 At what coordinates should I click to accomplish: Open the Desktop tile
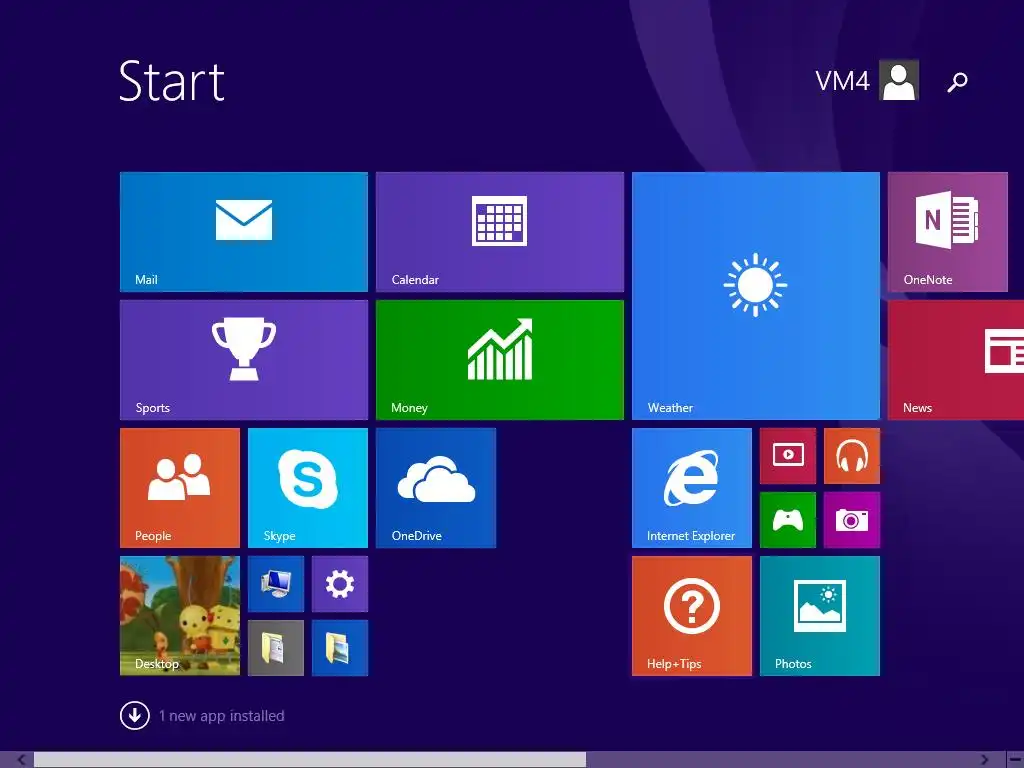180,616
